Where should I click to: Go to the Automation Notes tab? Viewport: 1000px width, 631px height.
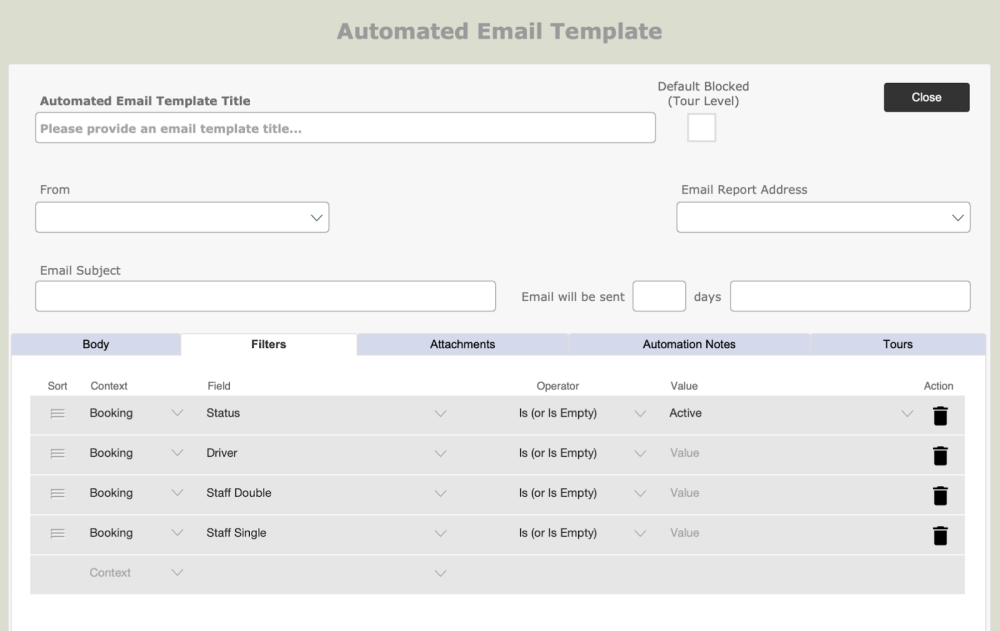coord(689,344)
